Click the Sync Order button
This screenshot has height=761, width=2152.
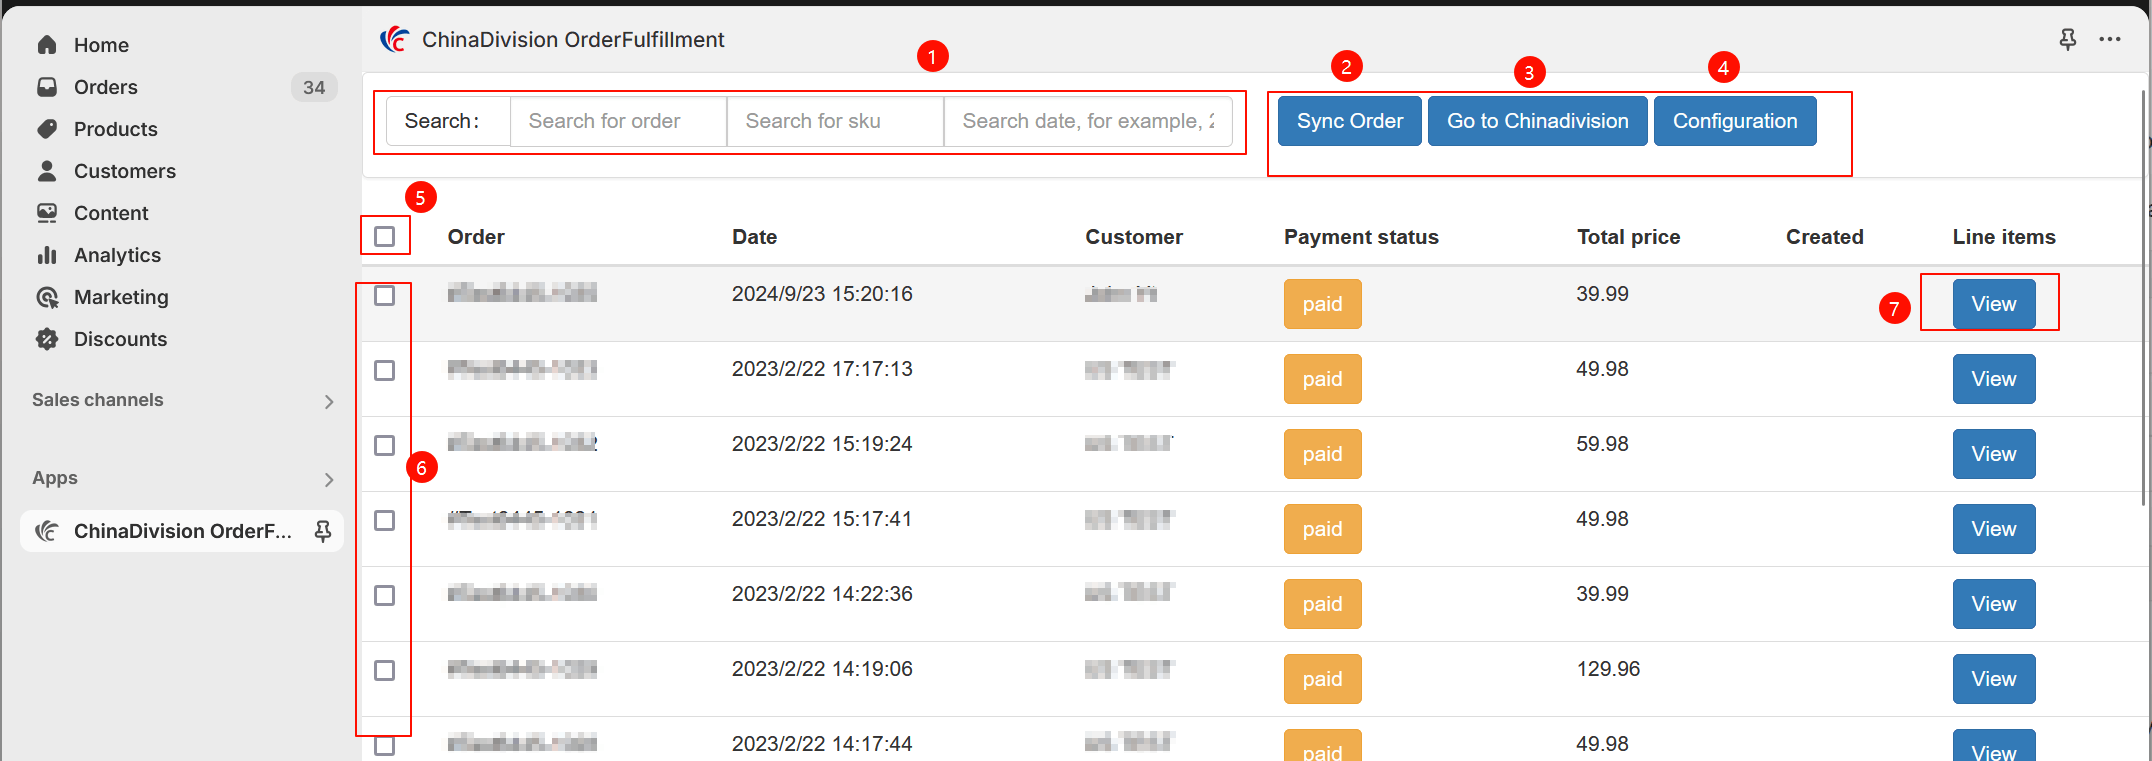(x=1350, y=121)
